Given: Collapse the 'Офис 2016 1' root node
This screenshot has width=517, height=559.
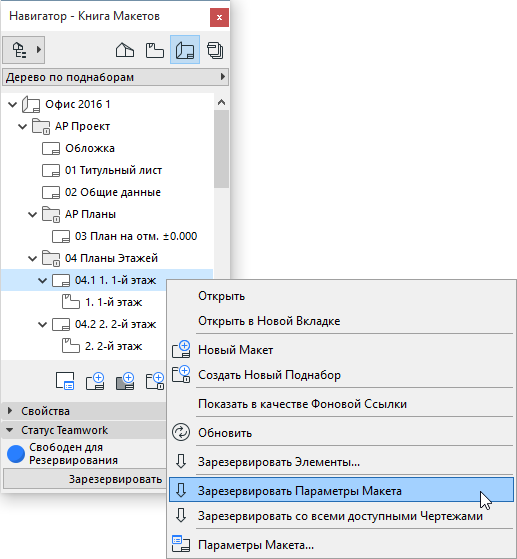Looking at the screenshot, I should 12,104.
